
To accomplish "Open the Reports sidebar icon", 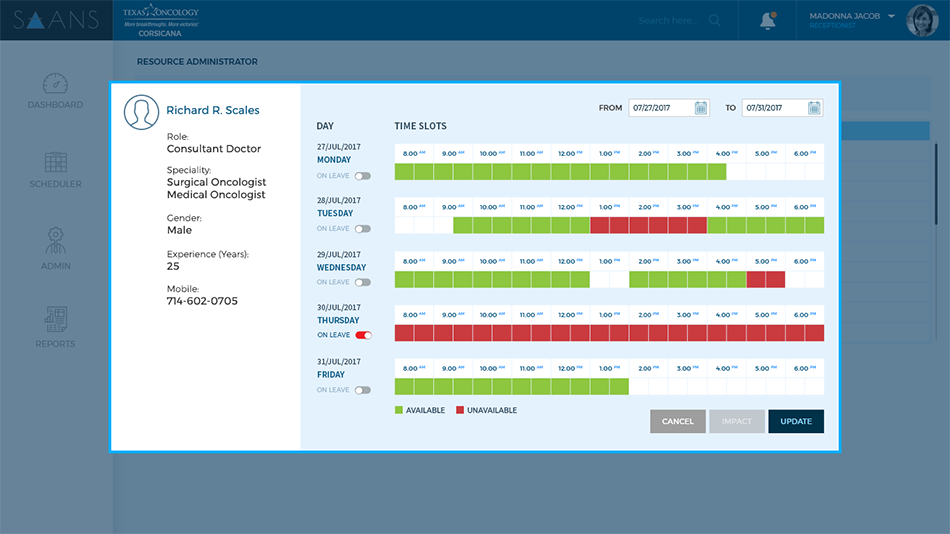I will pos(55,327).
